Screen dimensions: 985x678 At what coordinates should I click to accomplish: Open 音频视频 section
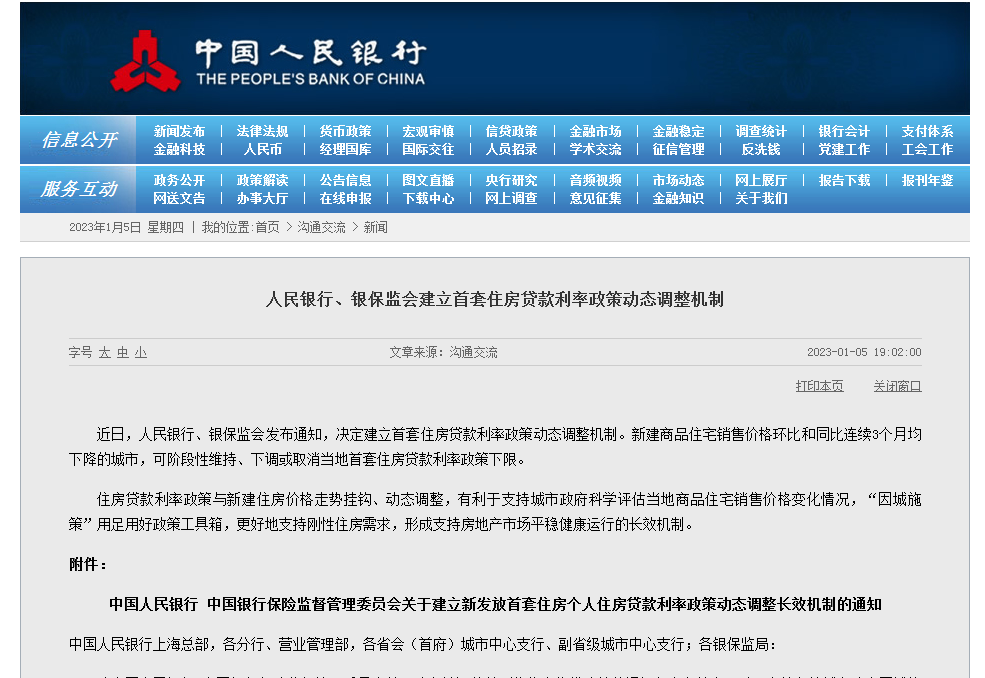pos(595,180)
